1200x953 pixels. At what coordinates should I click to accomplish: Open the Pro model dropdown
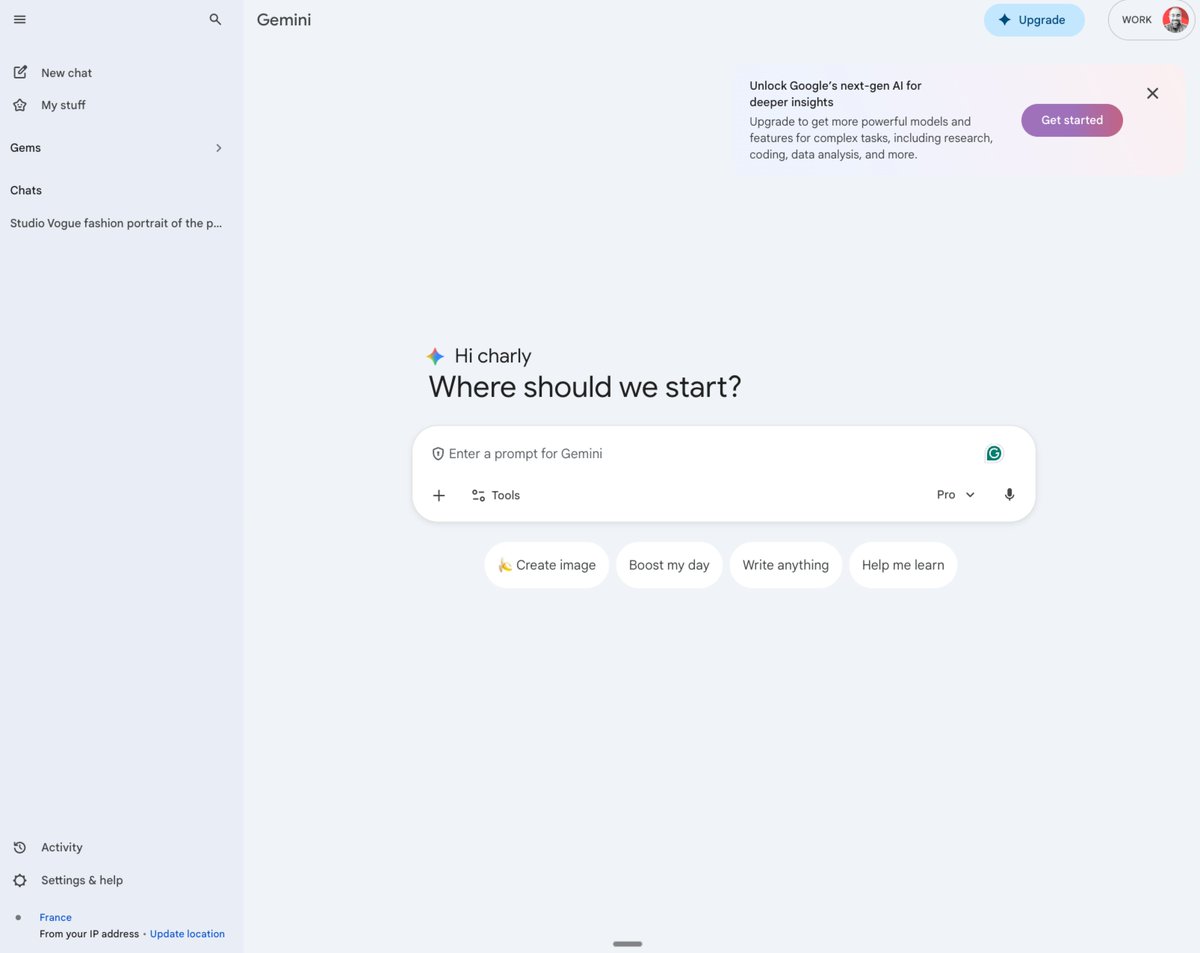956,495
